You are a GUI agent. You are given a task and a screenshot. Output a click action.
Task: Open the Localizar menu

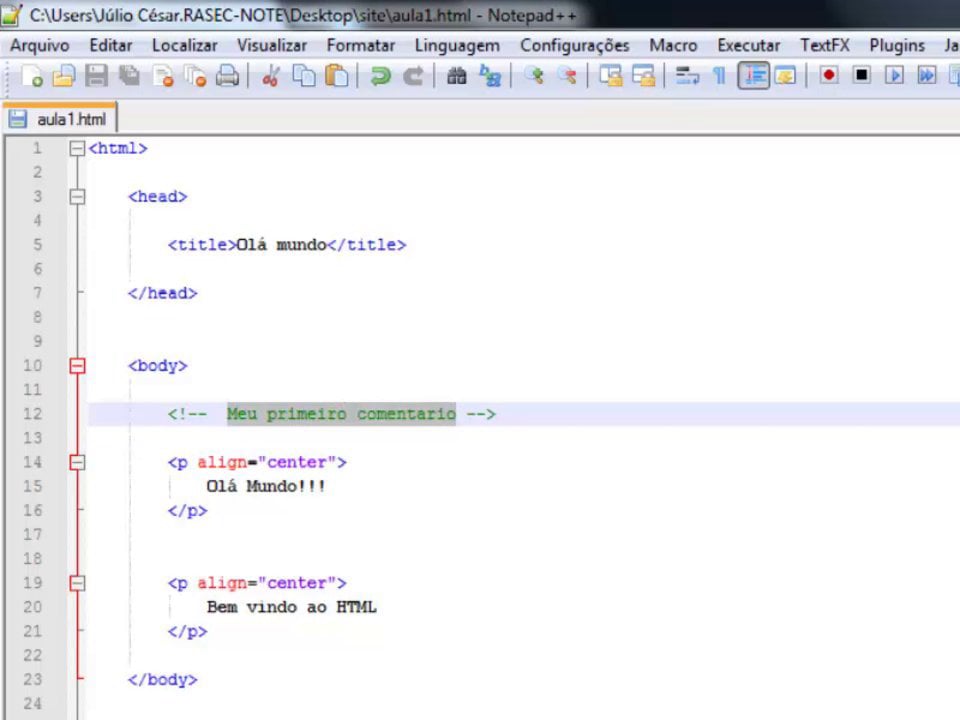click(x=184, y=45)
